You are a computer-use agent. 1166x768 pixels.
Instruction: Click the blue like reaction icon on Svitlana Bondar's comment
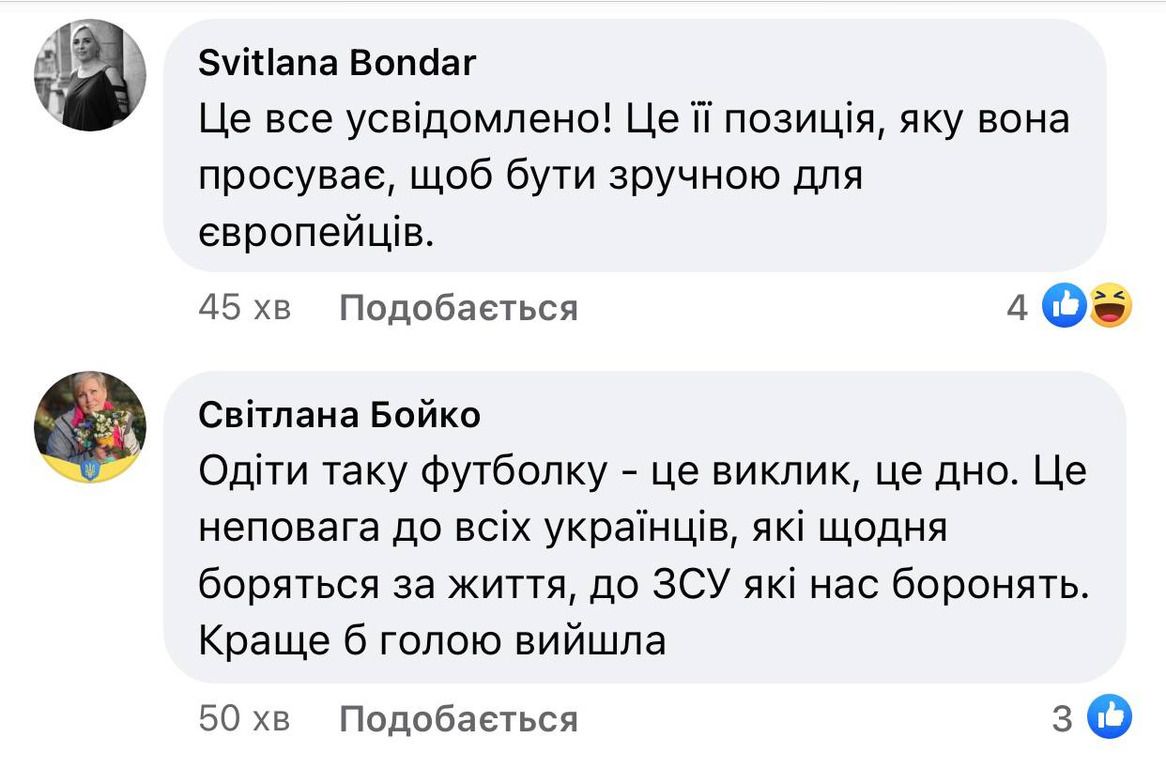(x=1065, y=307)
